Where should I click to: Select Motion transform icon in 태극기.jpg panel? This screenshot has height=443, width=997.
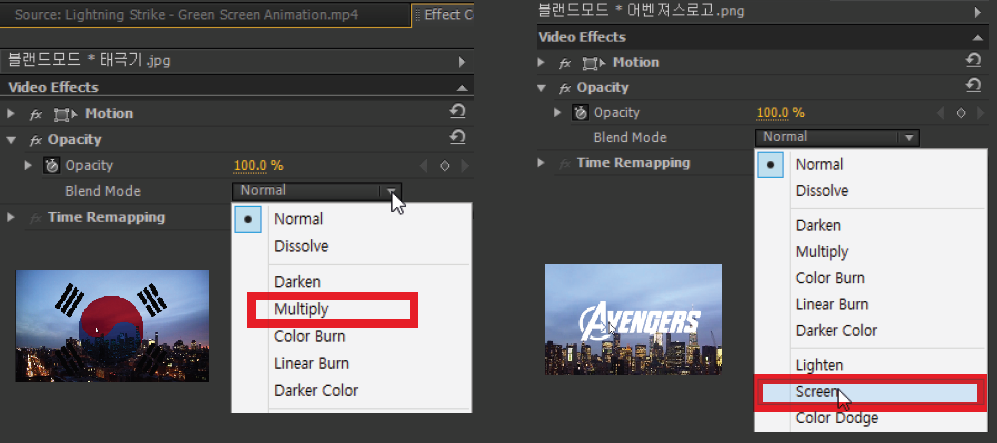(x=65, y=114)
